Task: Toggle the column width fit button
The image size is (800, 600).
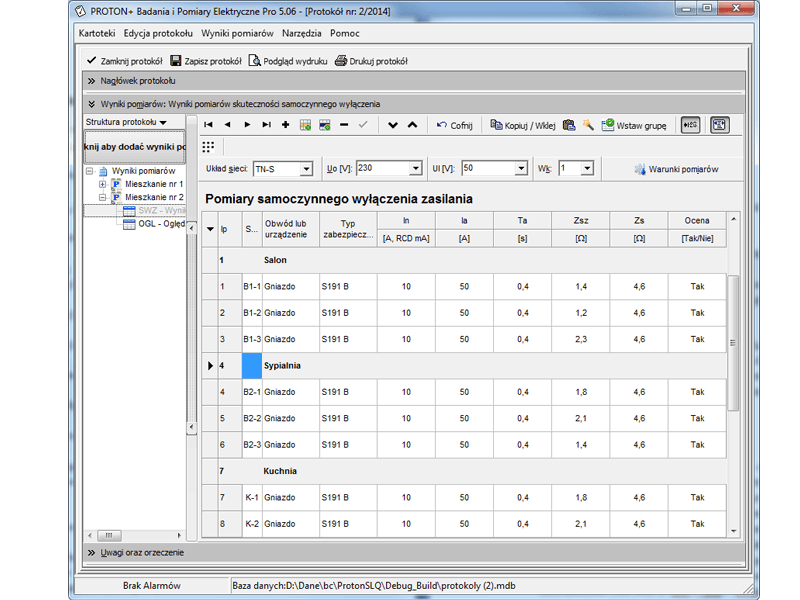Action: click(690, 125)
